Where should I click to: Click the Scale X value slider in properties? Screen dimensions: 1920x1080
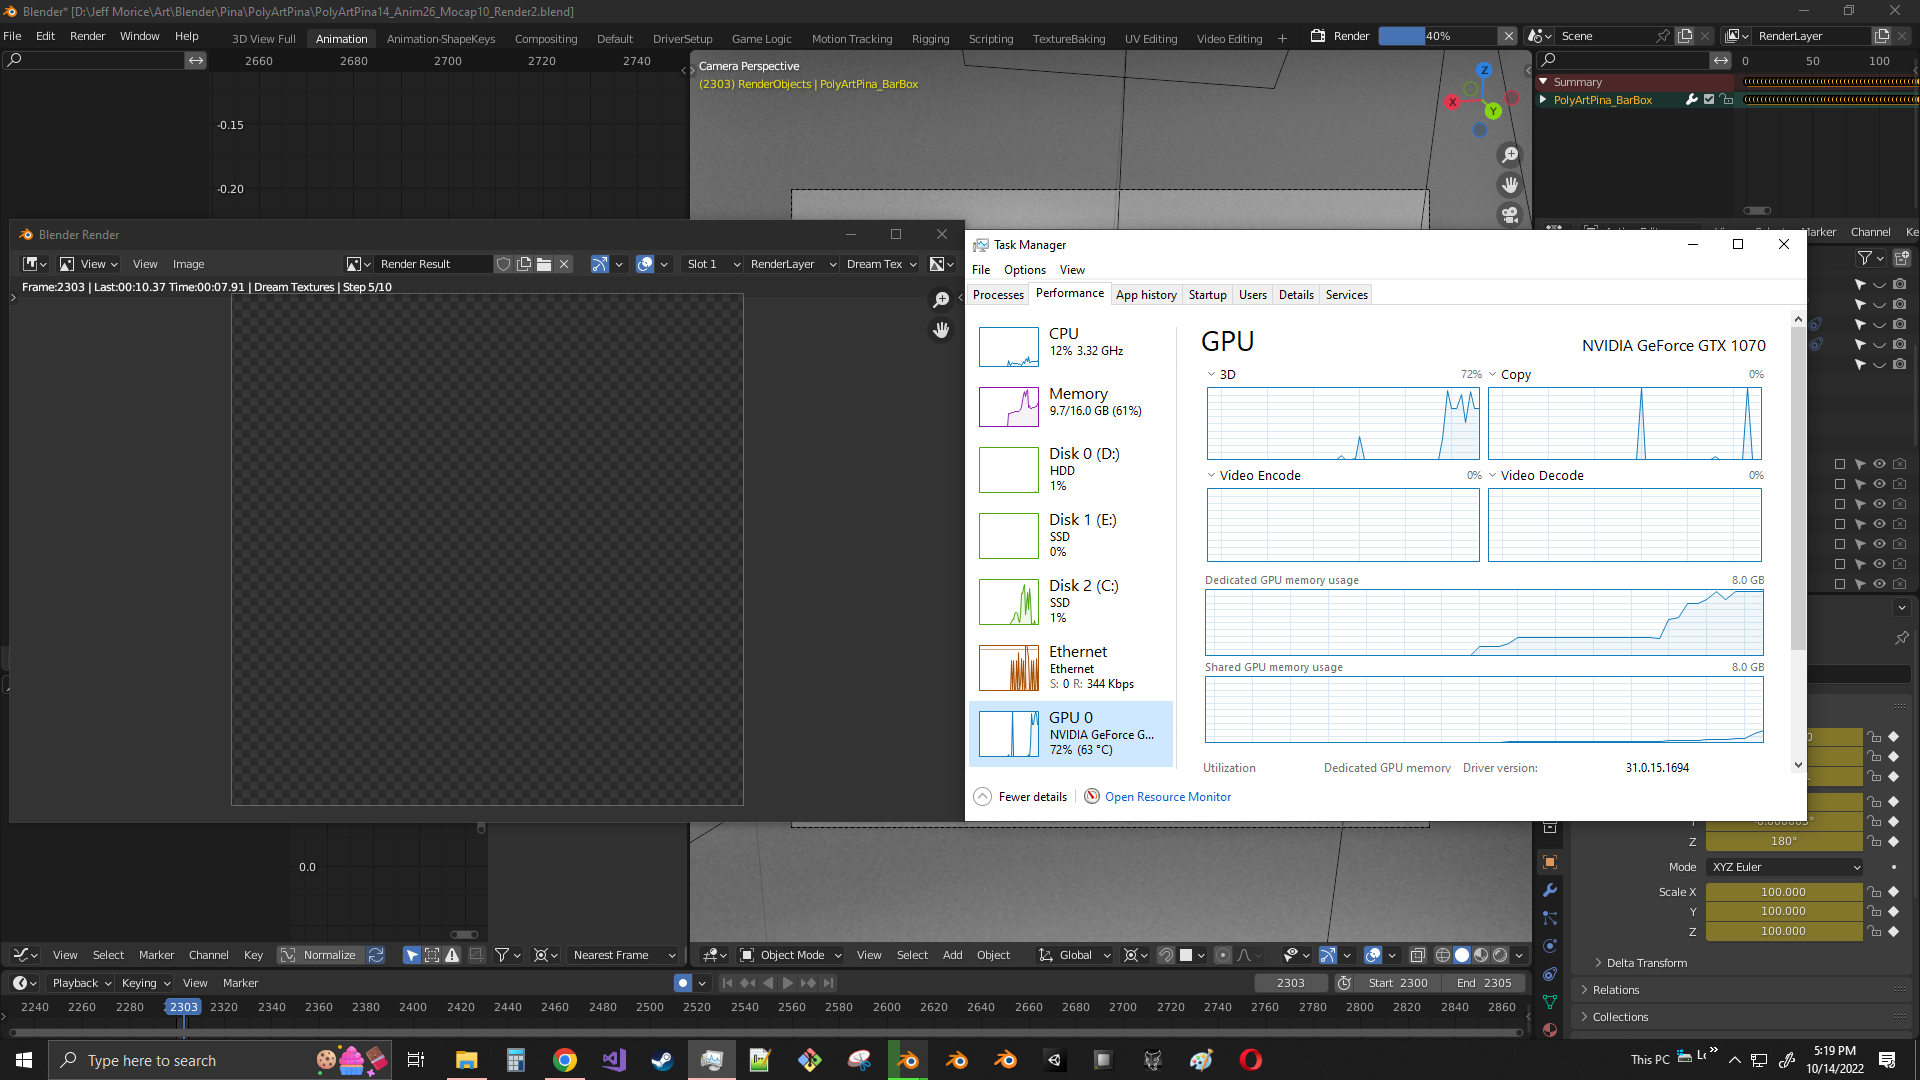click(1784, 891)
